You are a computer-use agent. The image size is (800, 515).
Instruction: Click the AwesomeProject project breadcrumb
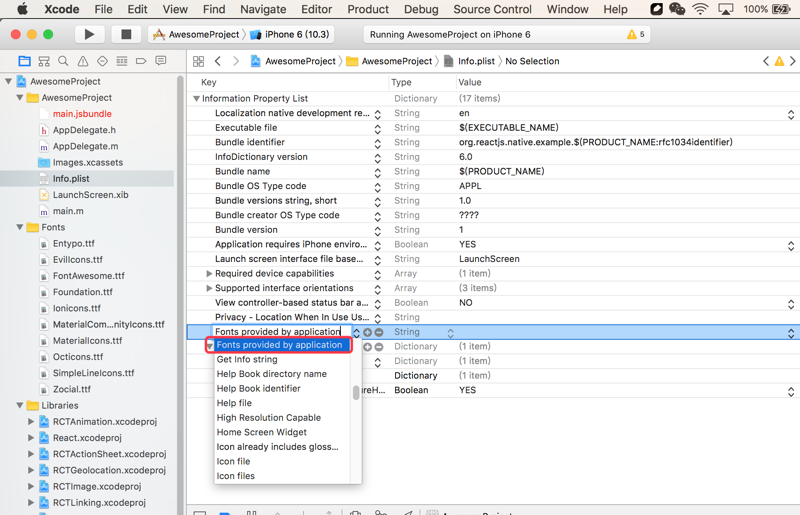pos(293,61)
